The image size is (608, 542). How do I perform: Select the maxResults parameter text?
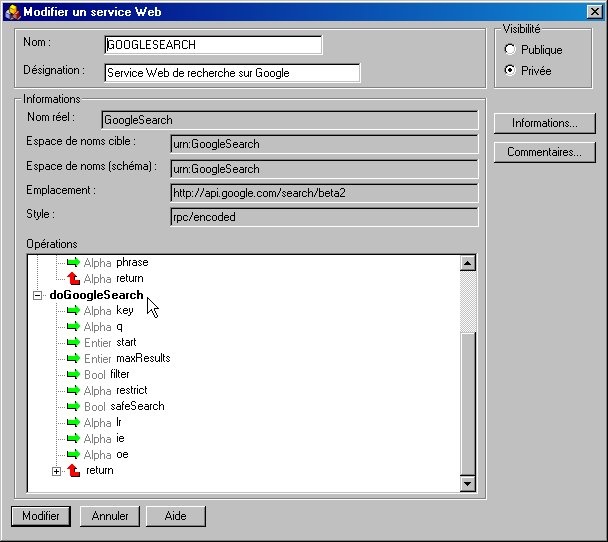(x=143, y=358)
